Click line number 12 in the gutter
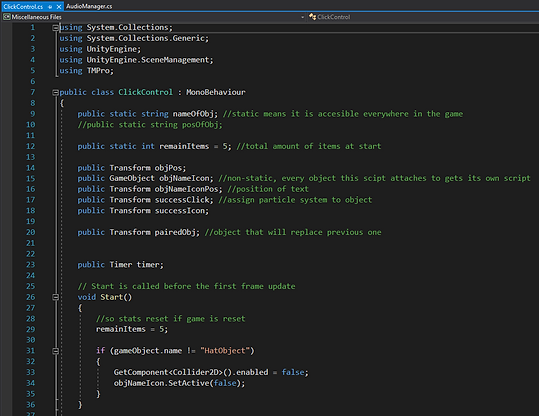This screenshot has height=416, width=539. (31, 146)
